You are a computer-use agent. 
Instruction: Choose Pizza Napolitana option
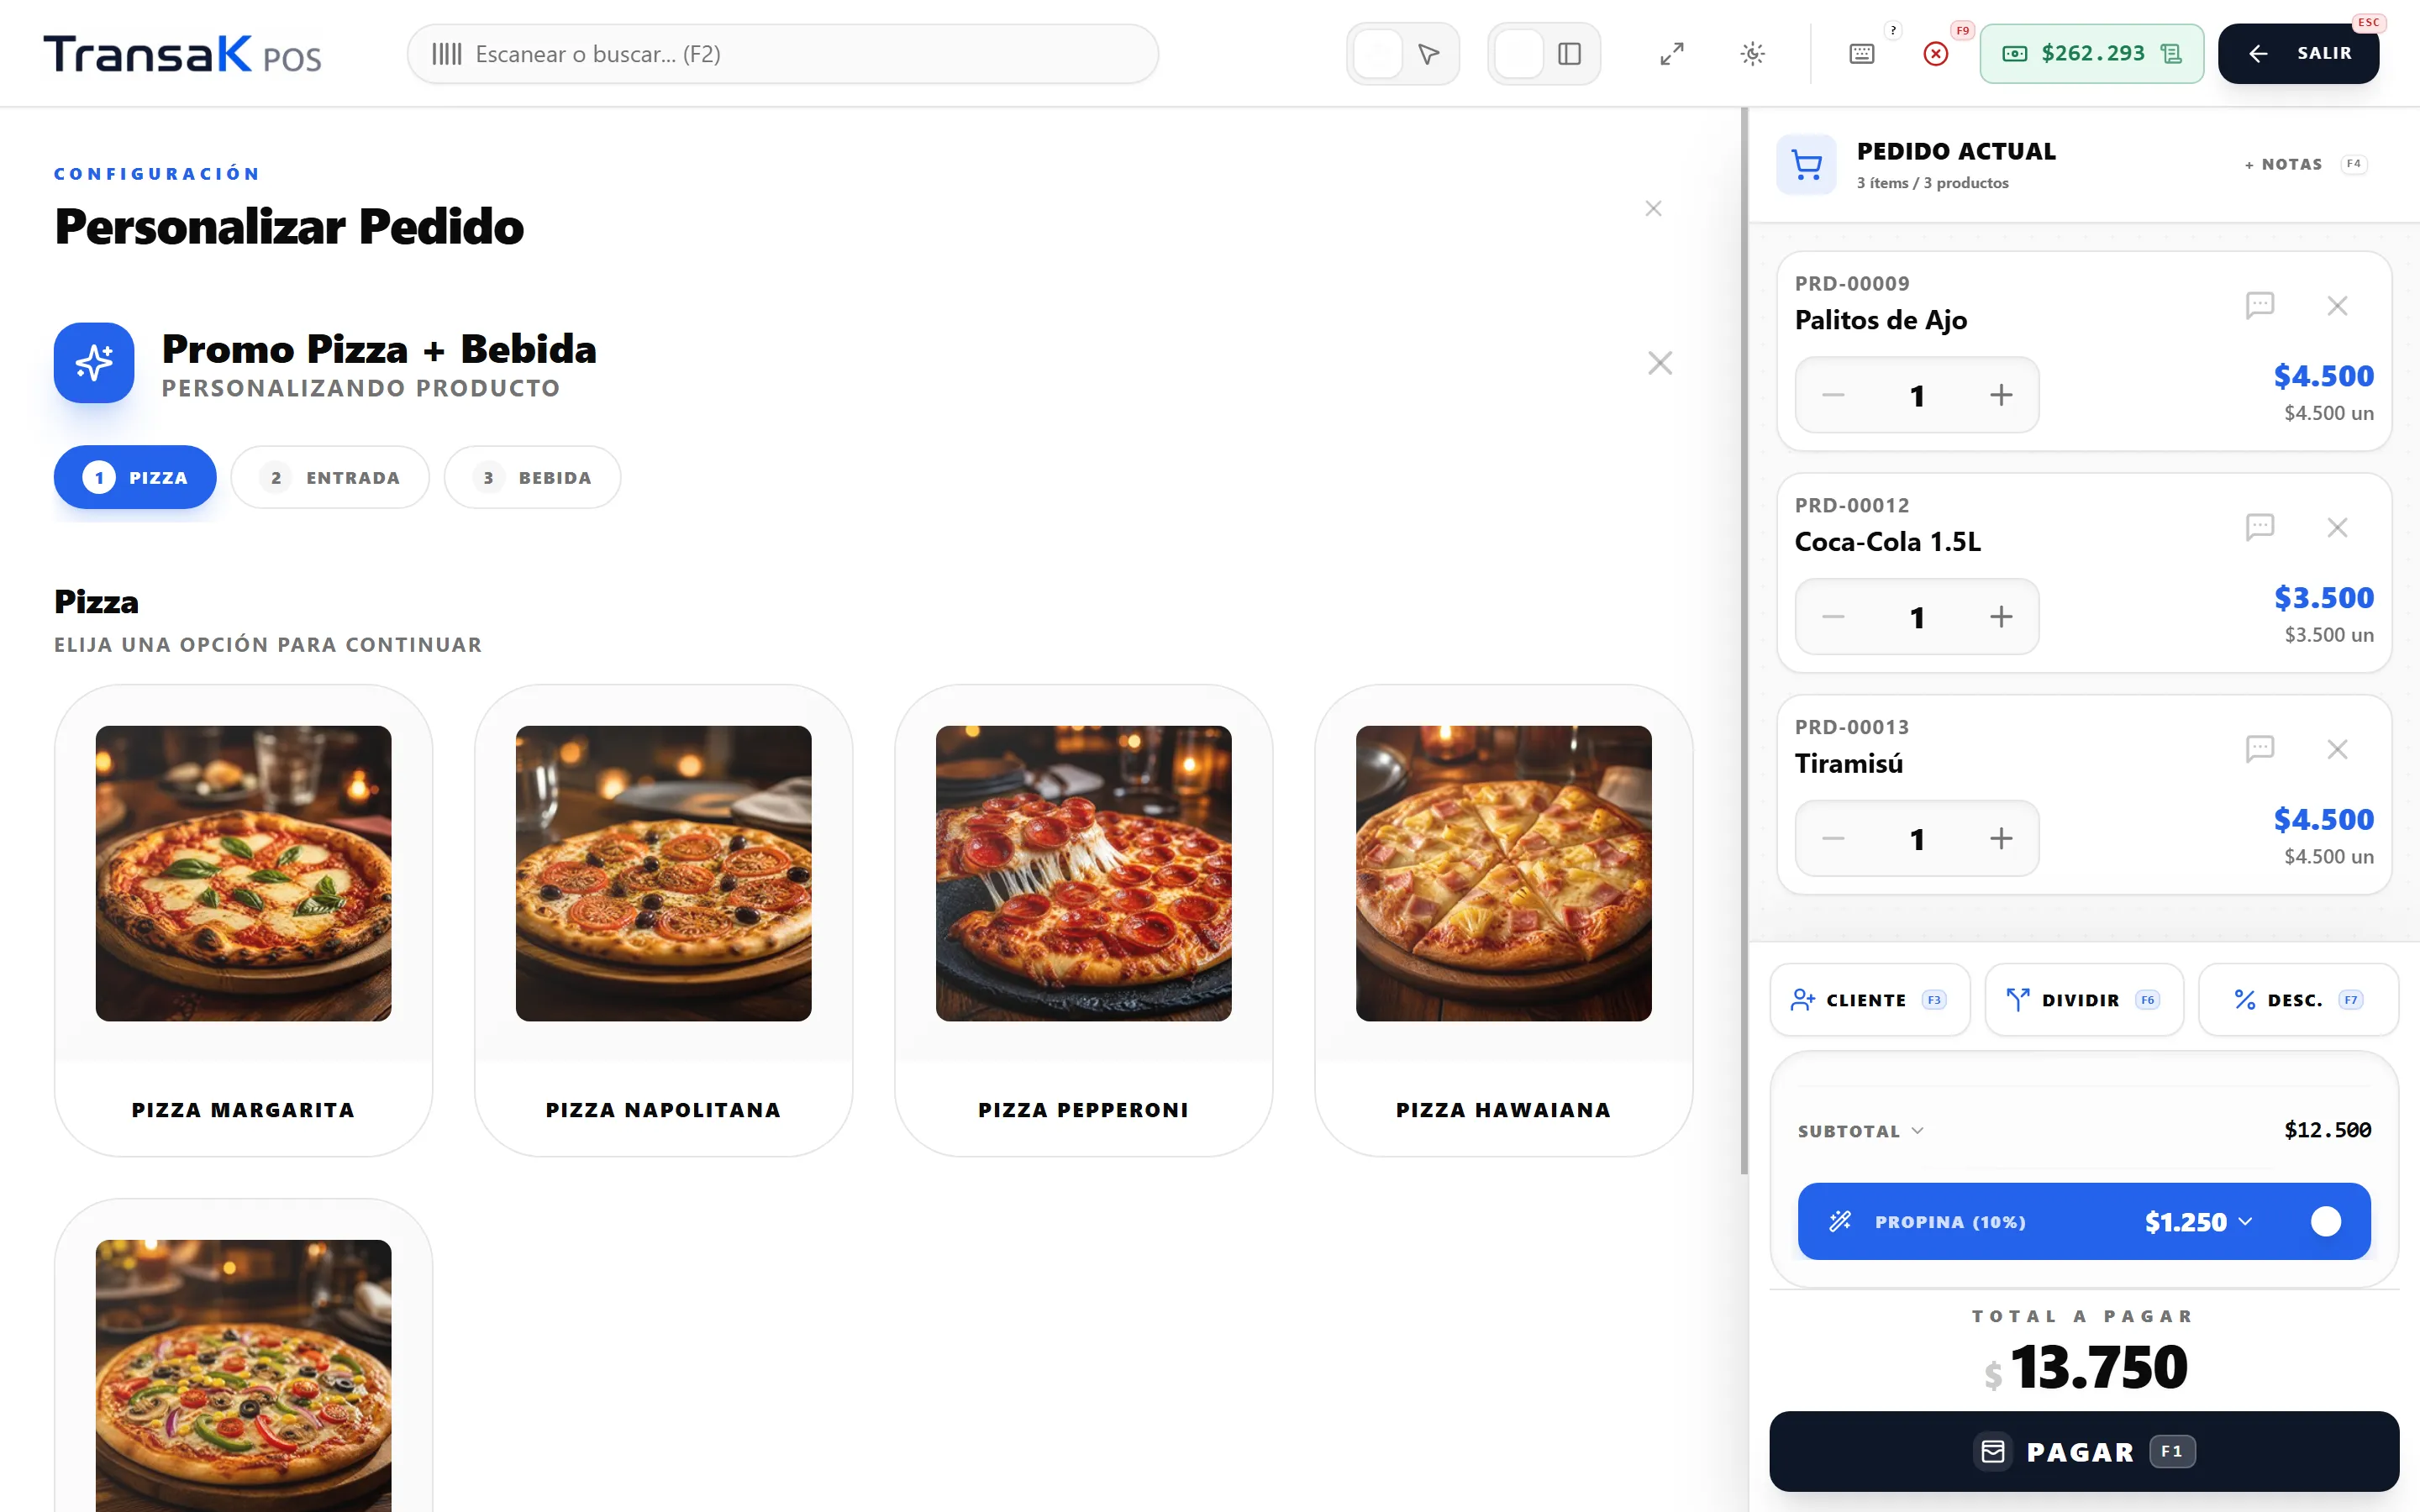tap(663, 920)
